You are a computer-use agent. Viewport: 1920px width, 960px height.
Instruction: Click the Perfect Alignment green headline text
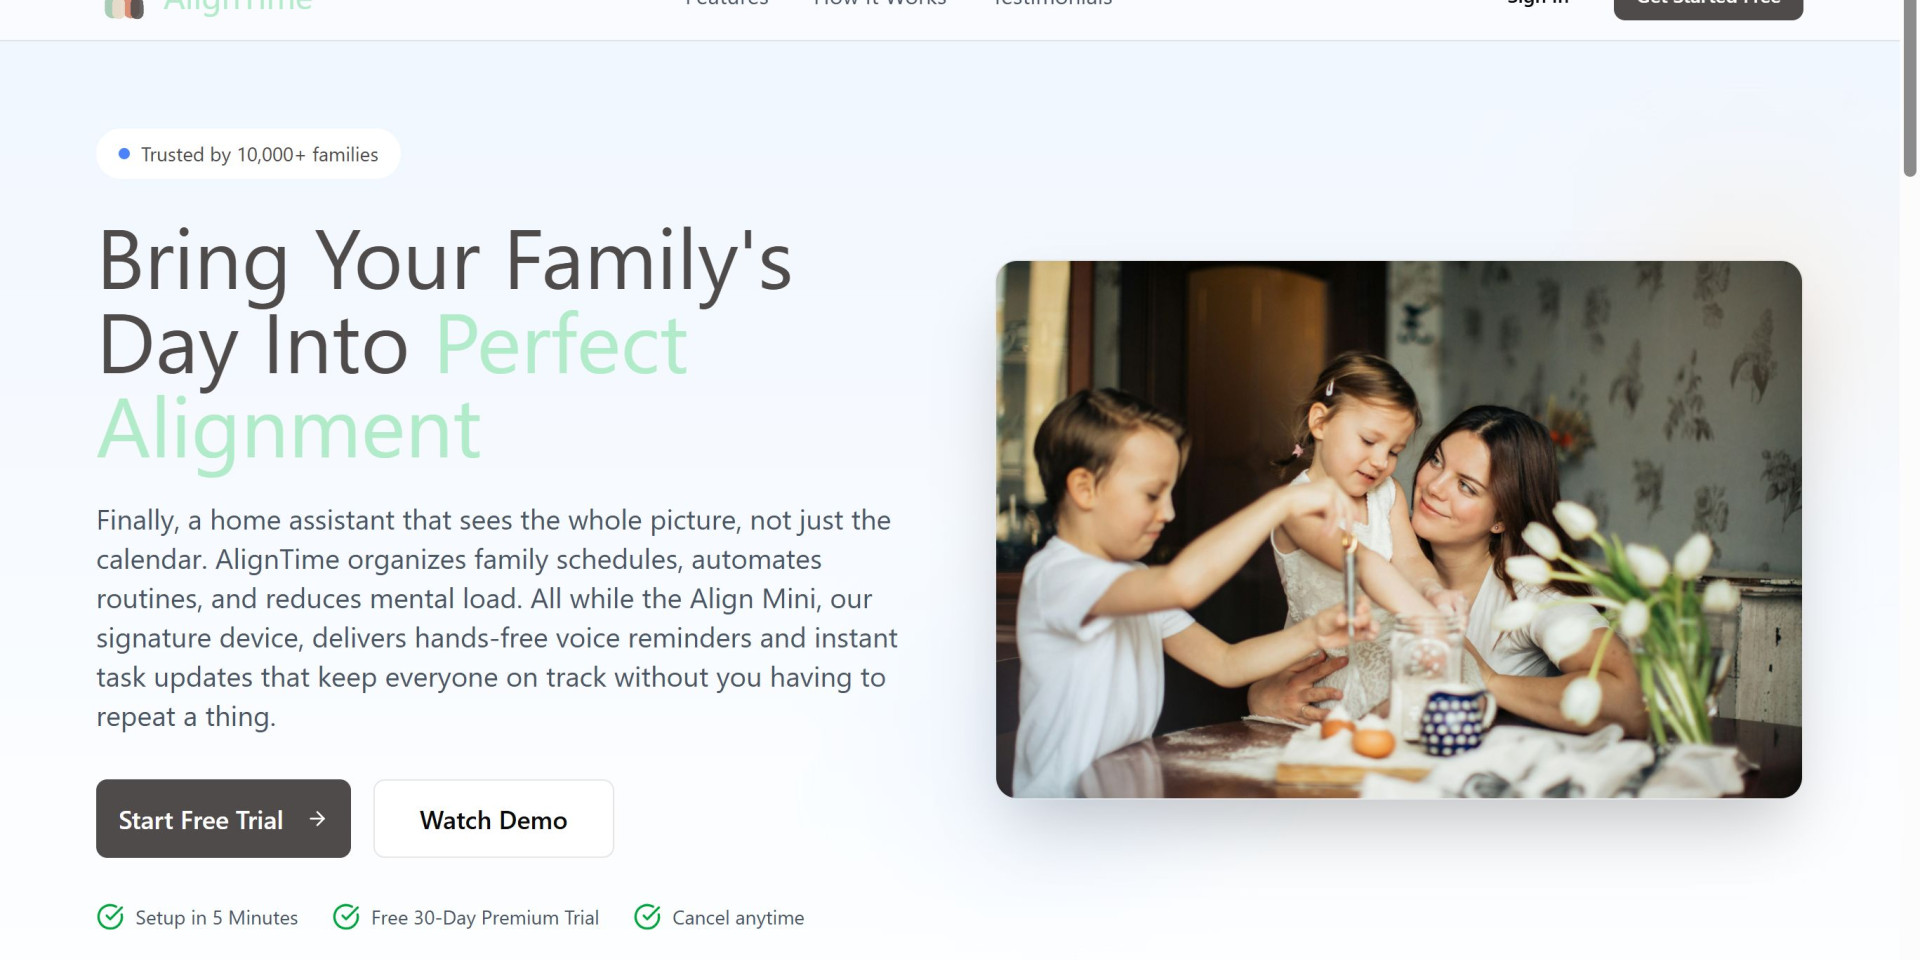tap(393, 387)
